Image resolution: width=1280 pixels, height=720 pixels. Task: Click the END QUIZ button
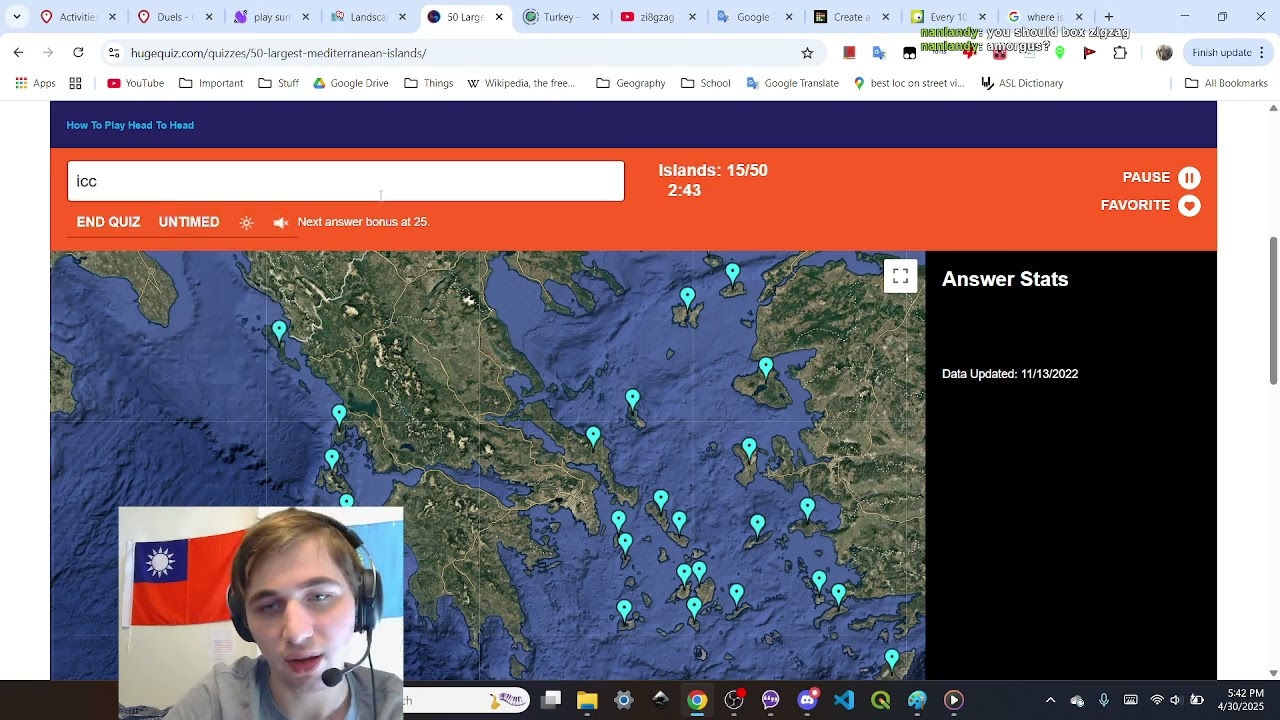click(108, 222)
